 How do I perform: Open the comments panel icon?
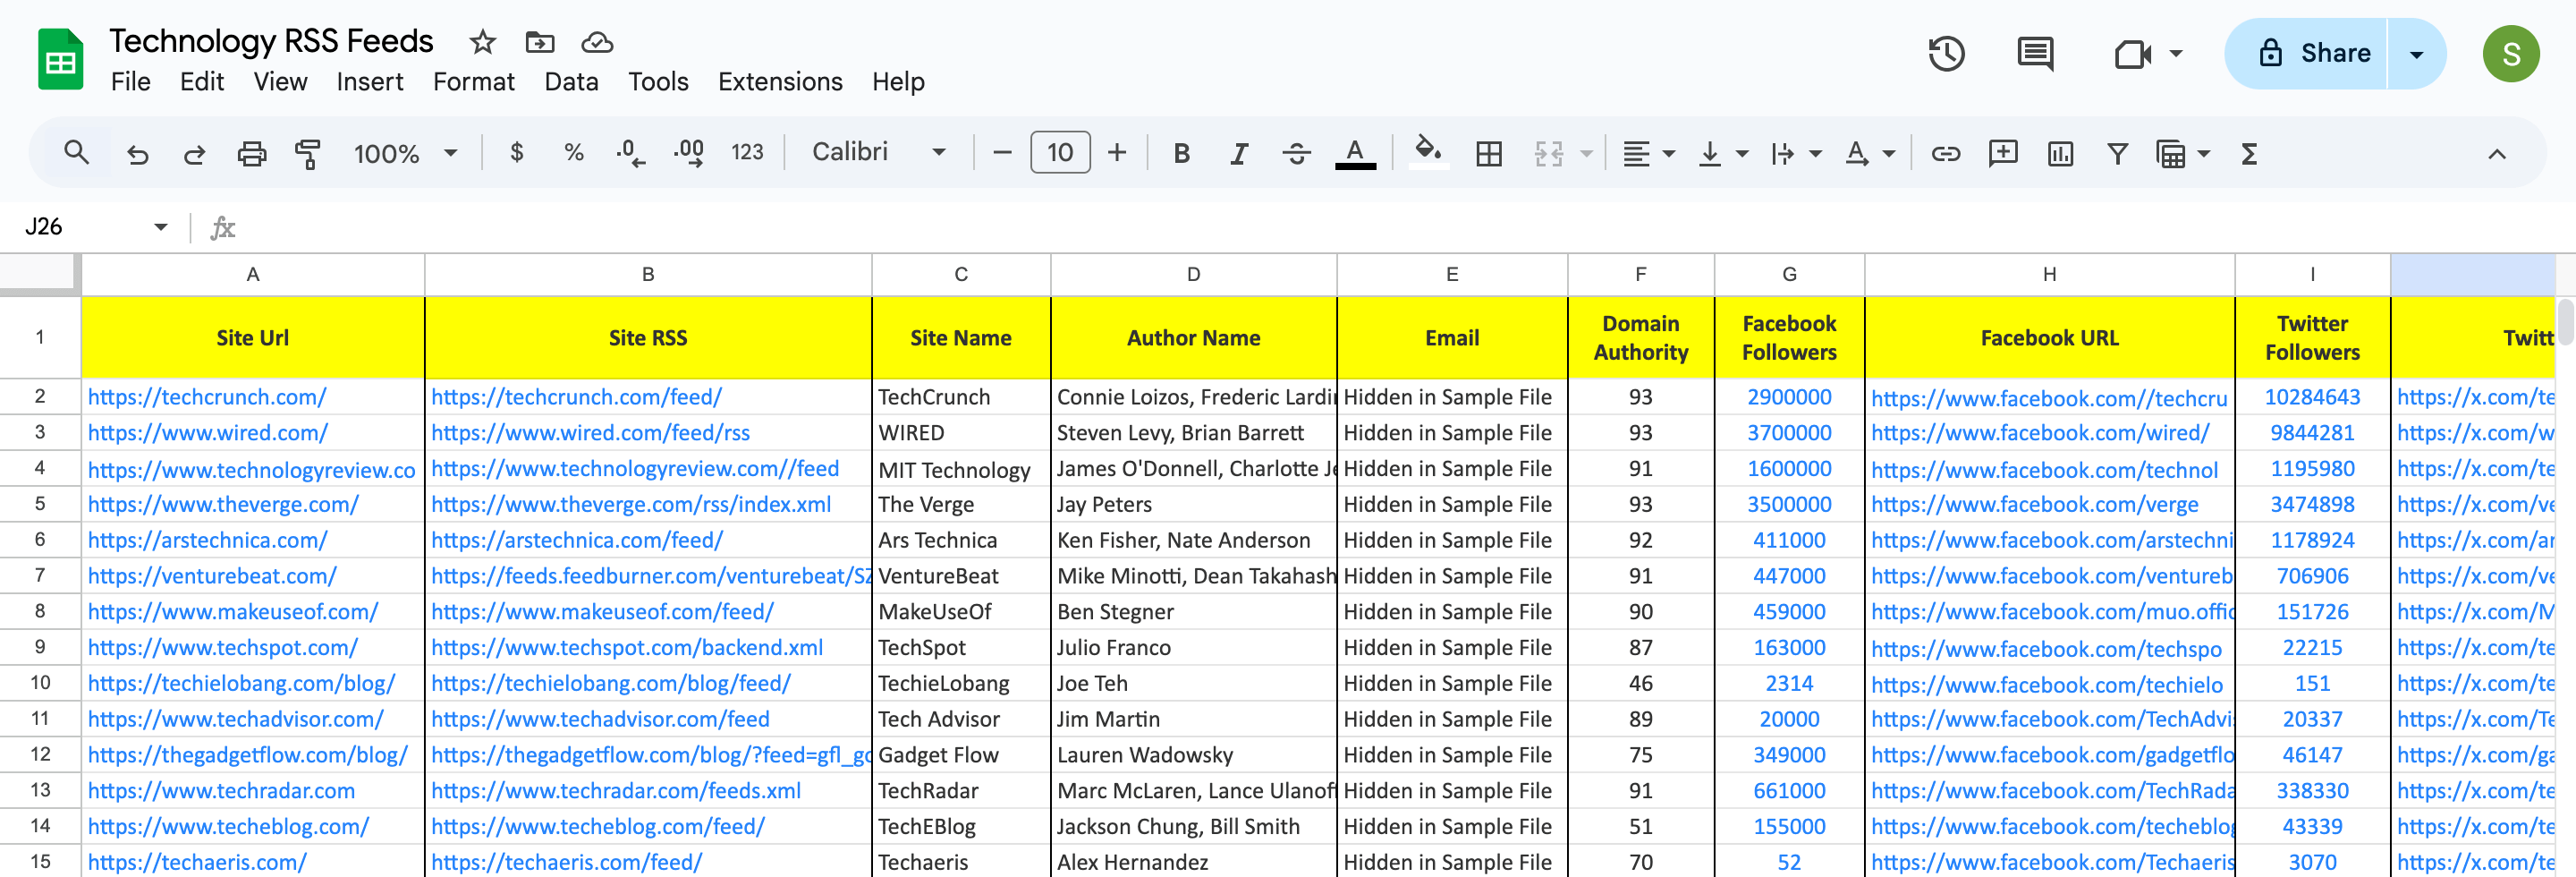point(2035,53)
